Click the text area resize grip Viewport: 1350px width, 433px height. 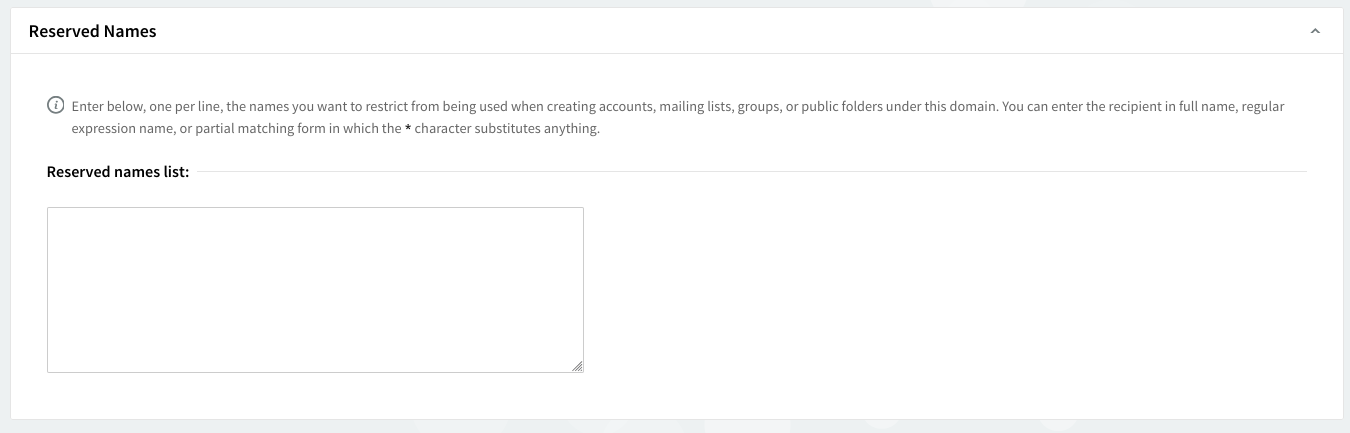[577, 367]
